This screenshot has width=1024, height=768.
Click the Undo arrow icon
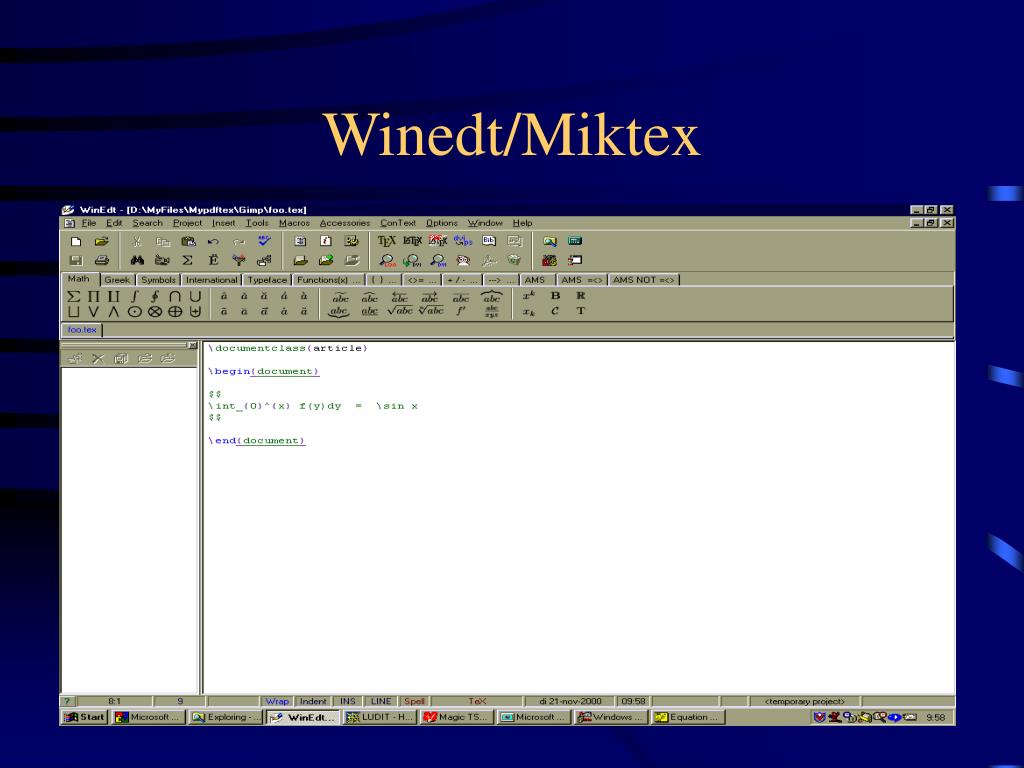point(213,241)
